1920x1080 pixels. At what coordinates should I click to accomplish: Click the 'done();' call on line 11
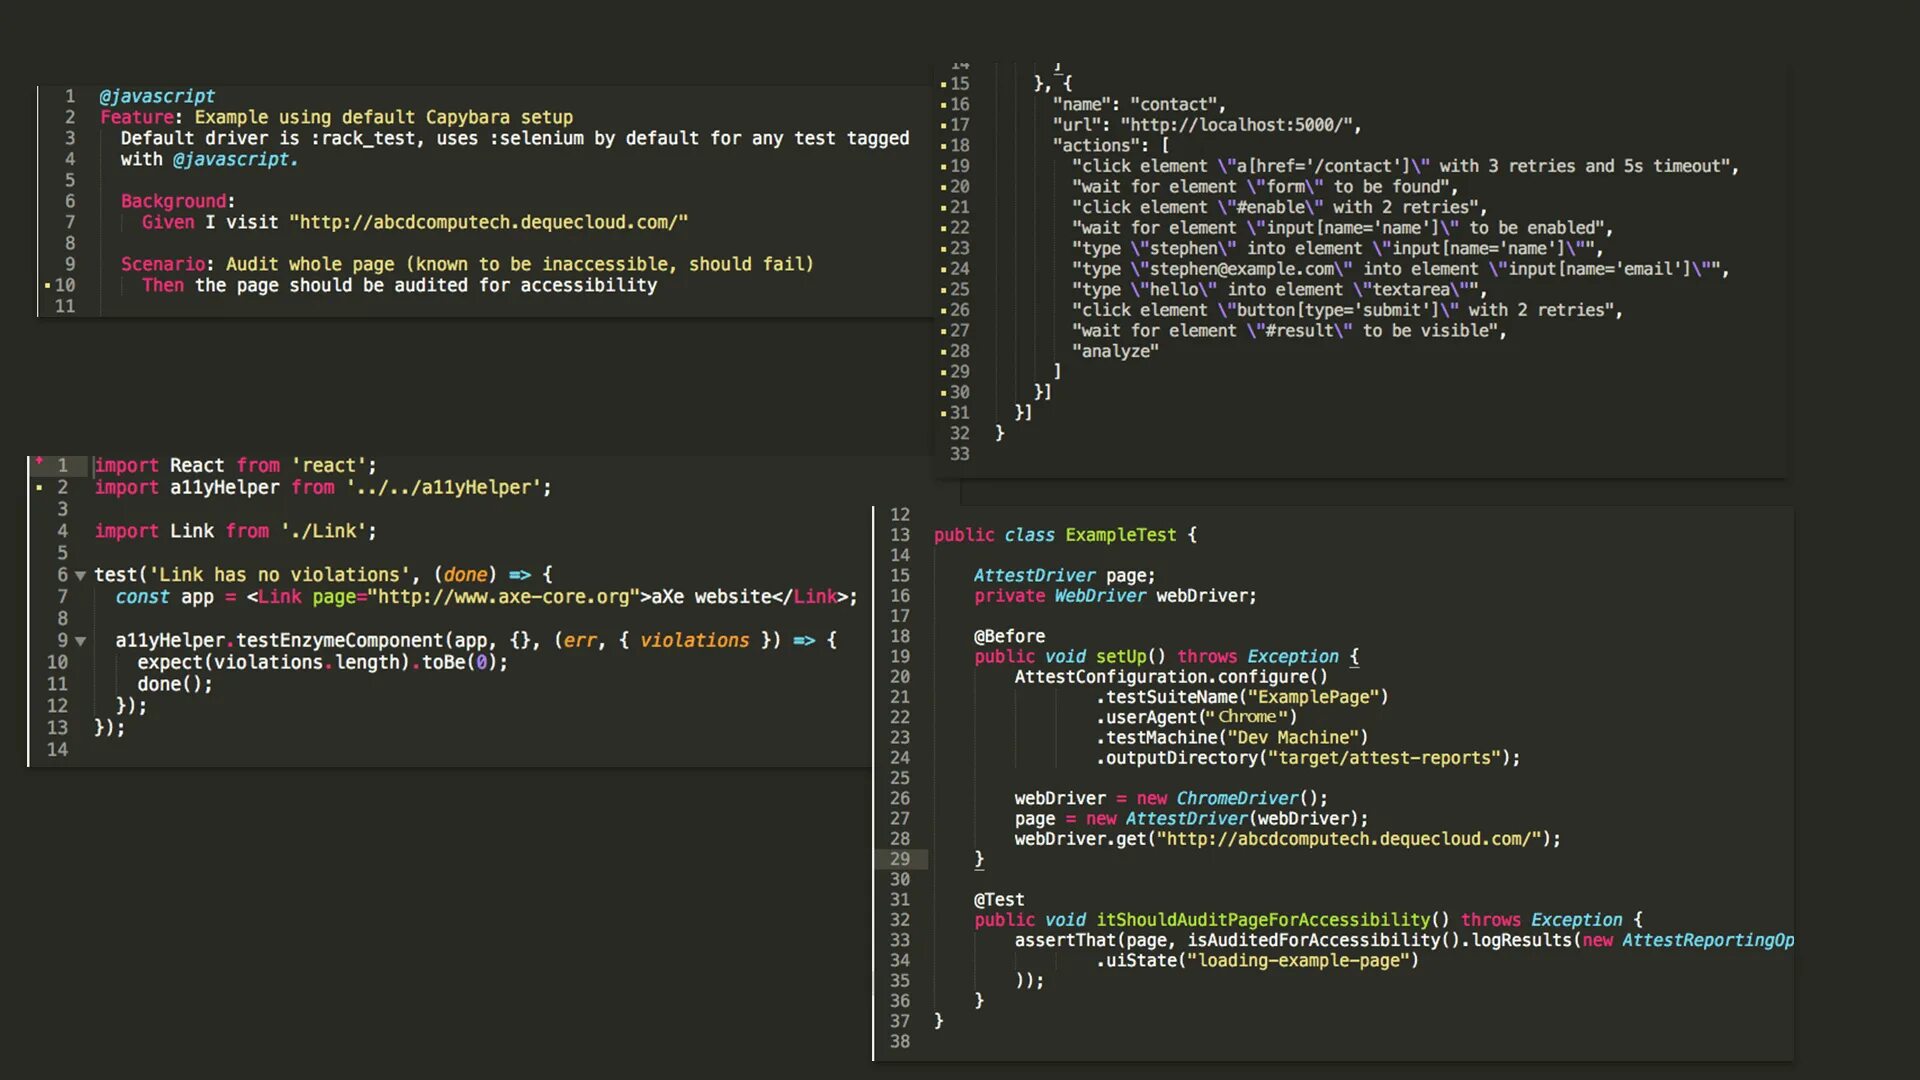coord(175,685)
